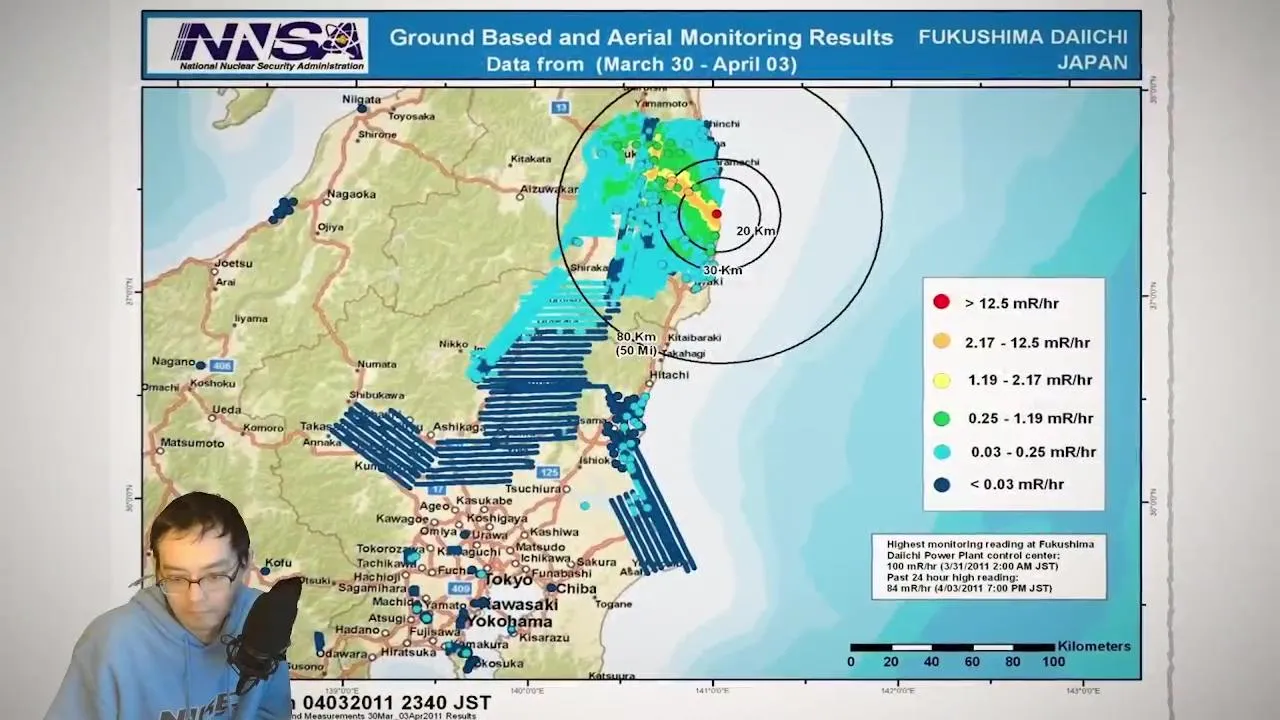Click the 'Shibukawa' city label
The image size is (1280, 720).
coord(377,394)
